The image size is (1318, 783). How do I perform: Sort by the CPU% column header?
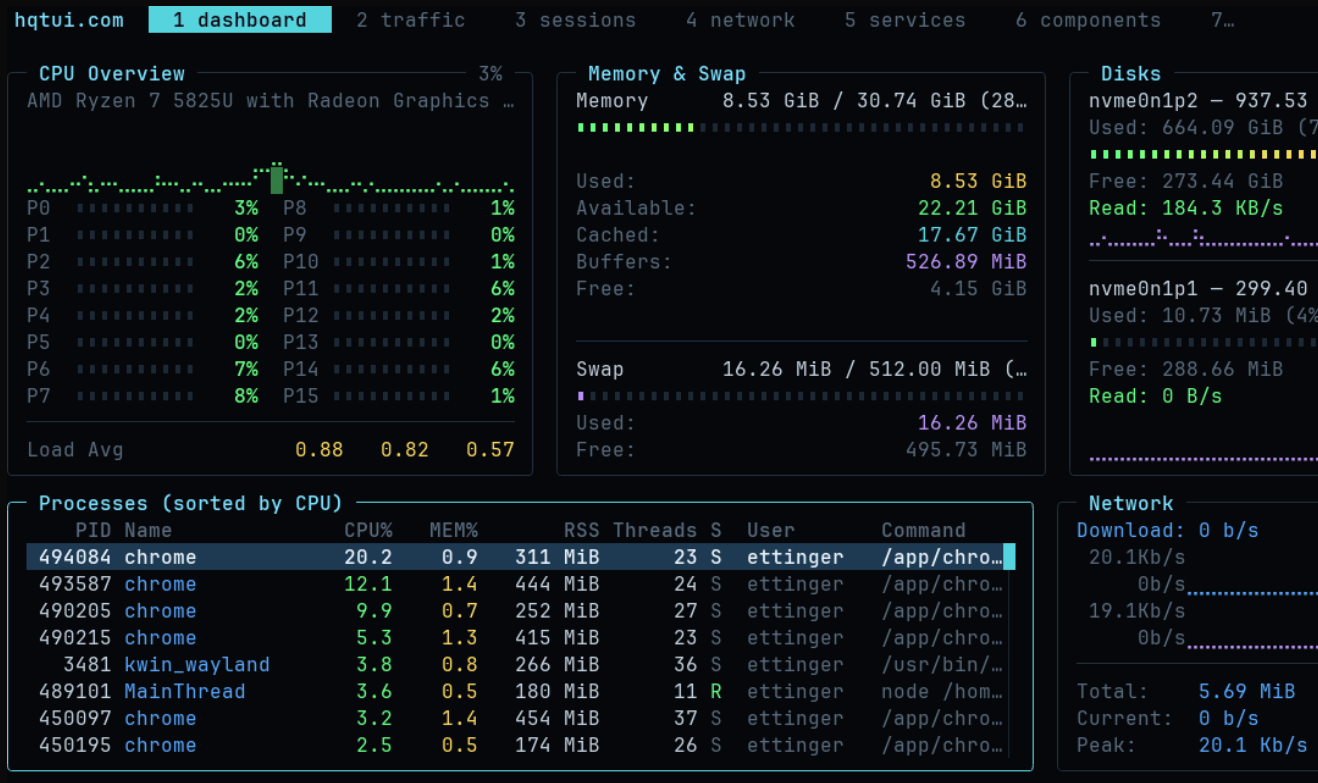[368, 530]
